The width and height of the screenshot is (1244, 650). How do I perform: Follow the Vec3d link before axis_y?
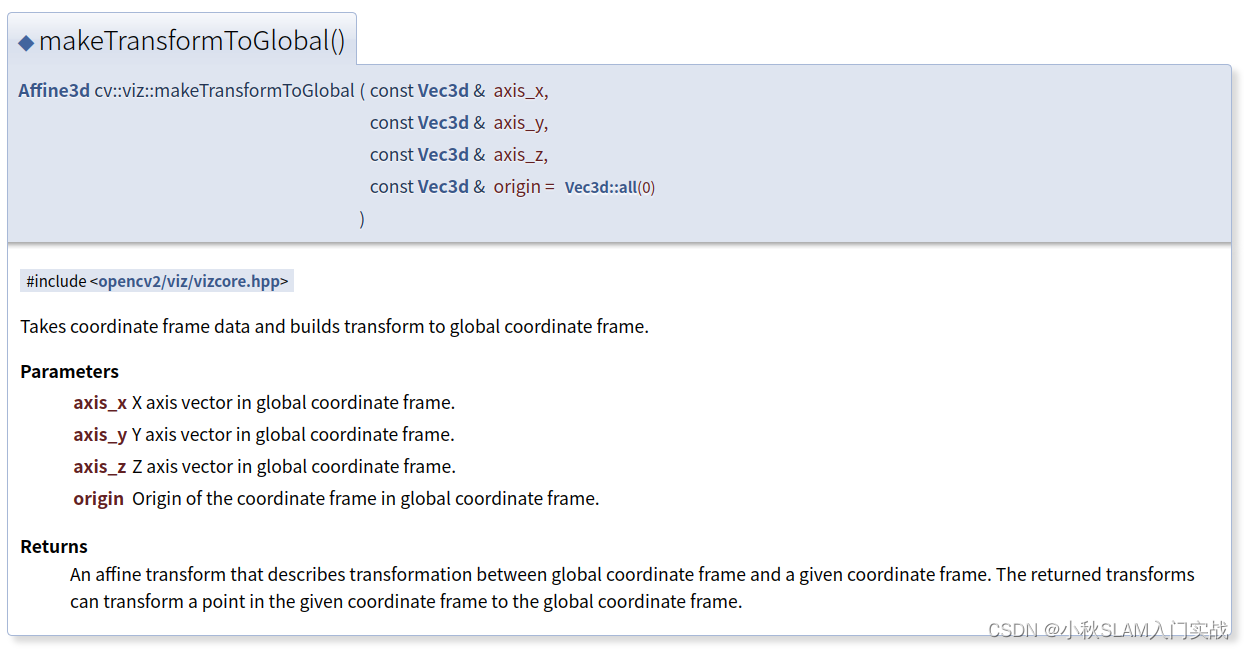tap(443, 122)
